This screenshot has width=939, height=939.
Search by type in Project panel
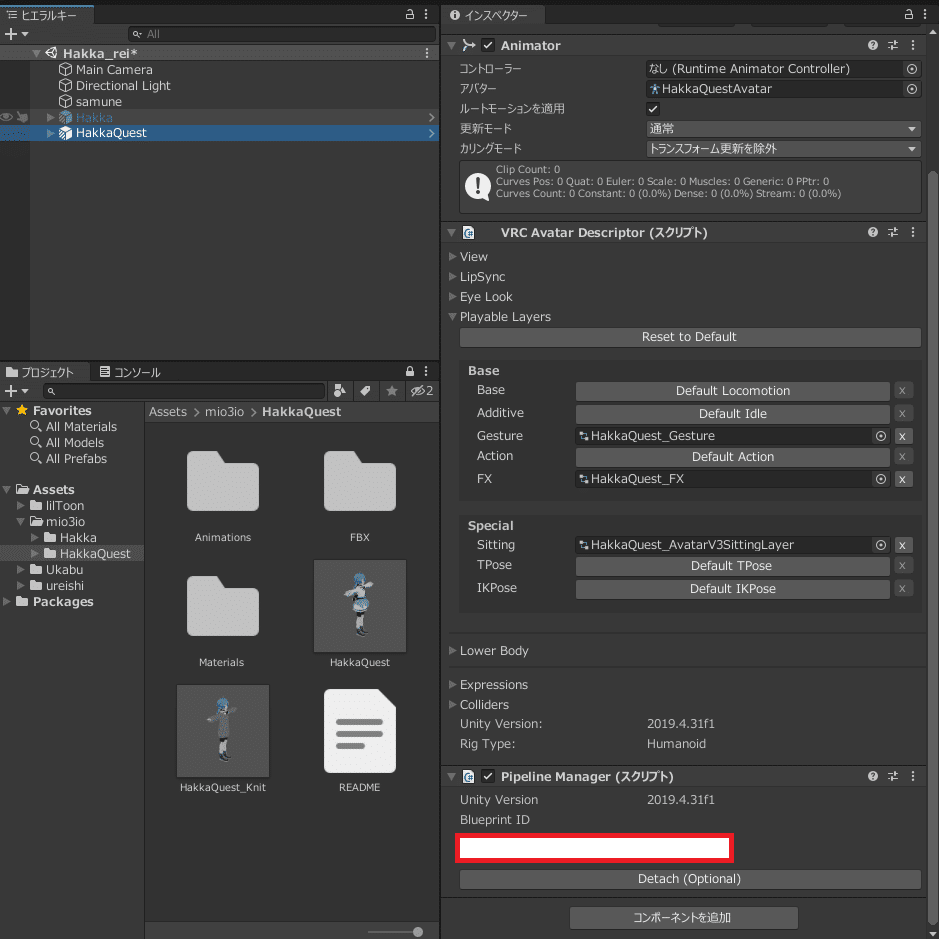pyautogui.click(x=340, y=391)
